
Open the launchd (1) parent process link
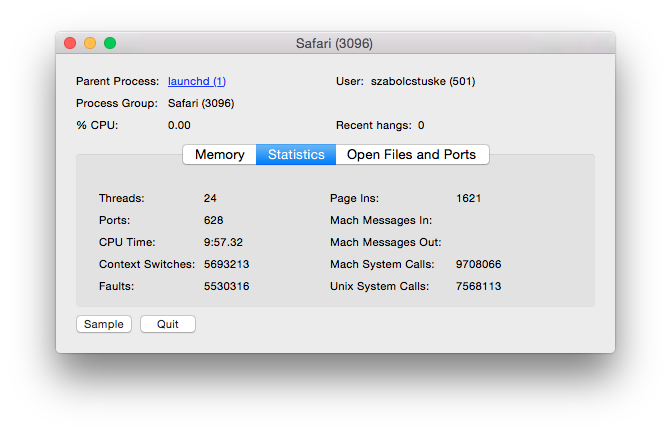point(197,81)
